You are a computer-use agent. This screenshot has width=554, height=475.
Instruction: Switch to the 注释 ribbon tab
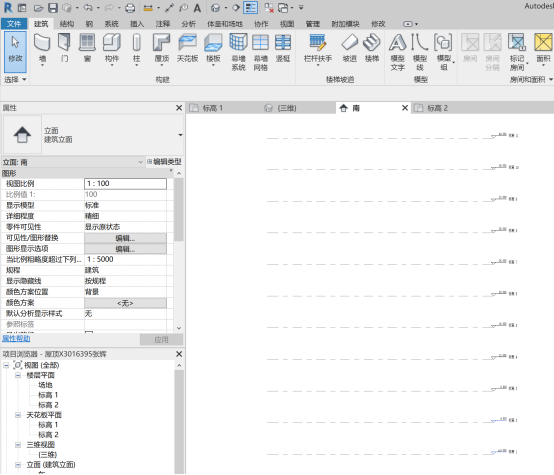(163, 24)
